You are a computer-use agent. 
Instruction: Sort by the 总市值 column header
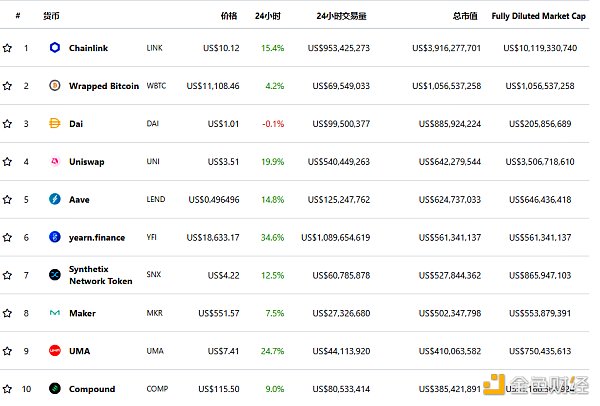pos(465,17)
